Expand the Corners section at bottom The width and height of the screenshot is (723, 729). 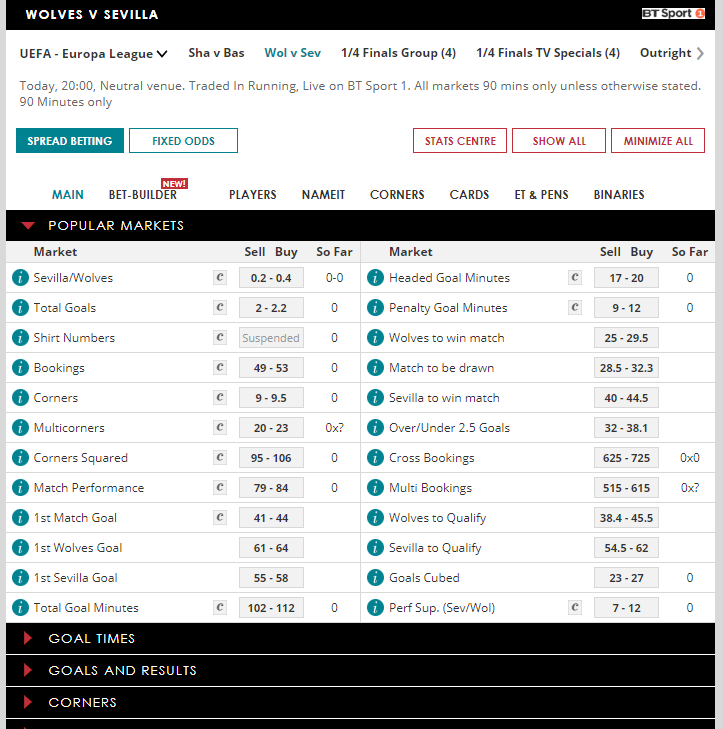[28, 702]
